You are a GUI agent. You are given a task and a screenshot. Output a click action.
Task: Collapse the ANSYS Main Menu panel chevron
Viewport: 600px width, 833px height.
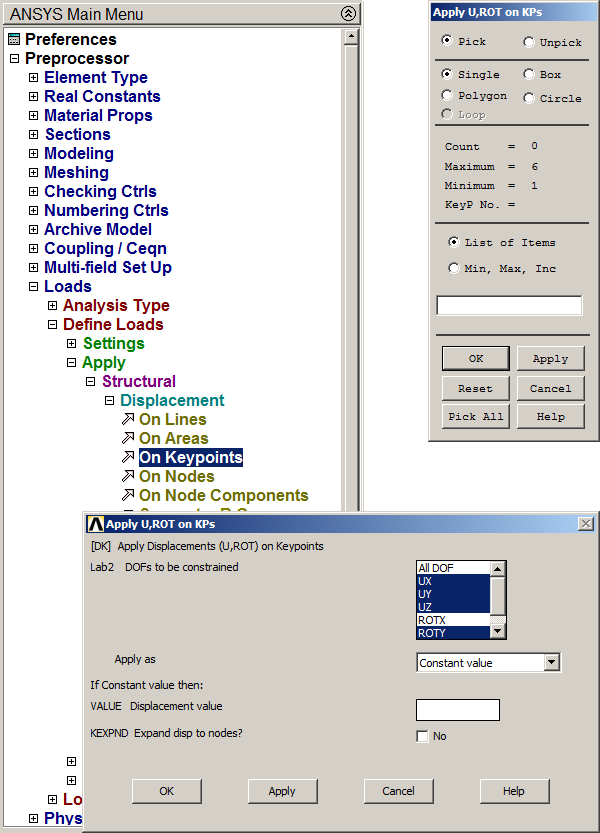347,14
